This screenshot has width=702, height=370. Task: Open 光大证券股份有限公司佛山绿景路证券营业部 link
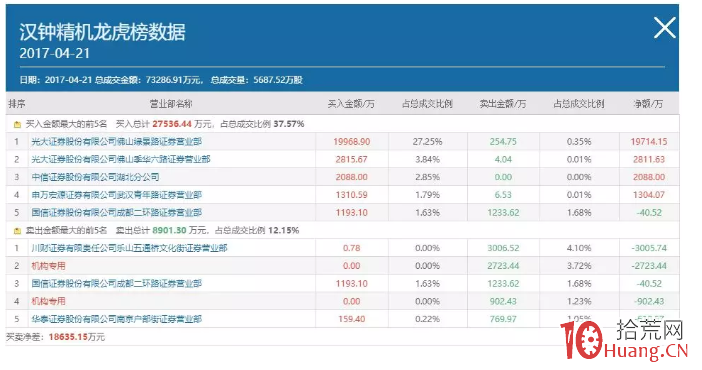(116, 142)
